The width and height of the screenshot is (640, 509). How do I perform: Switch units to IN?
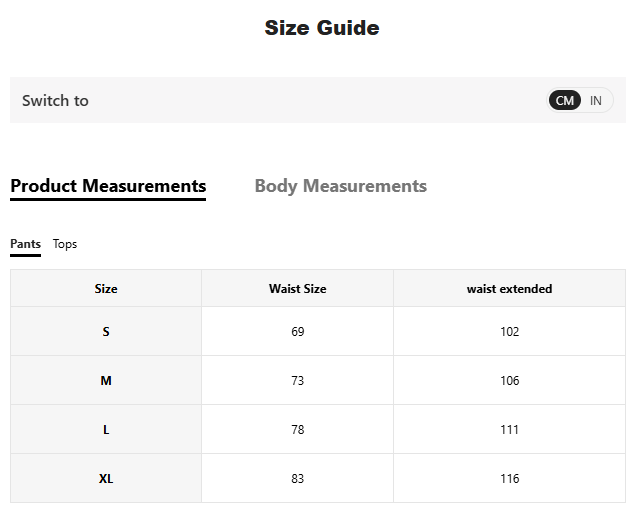tap(596, 100)
